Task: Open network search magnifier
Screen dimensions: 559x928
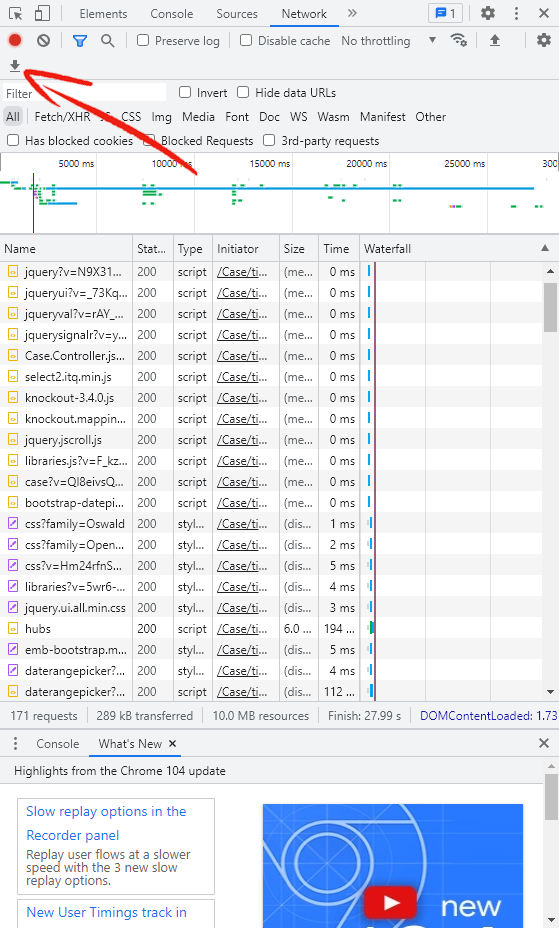Action: pos(107,40)
